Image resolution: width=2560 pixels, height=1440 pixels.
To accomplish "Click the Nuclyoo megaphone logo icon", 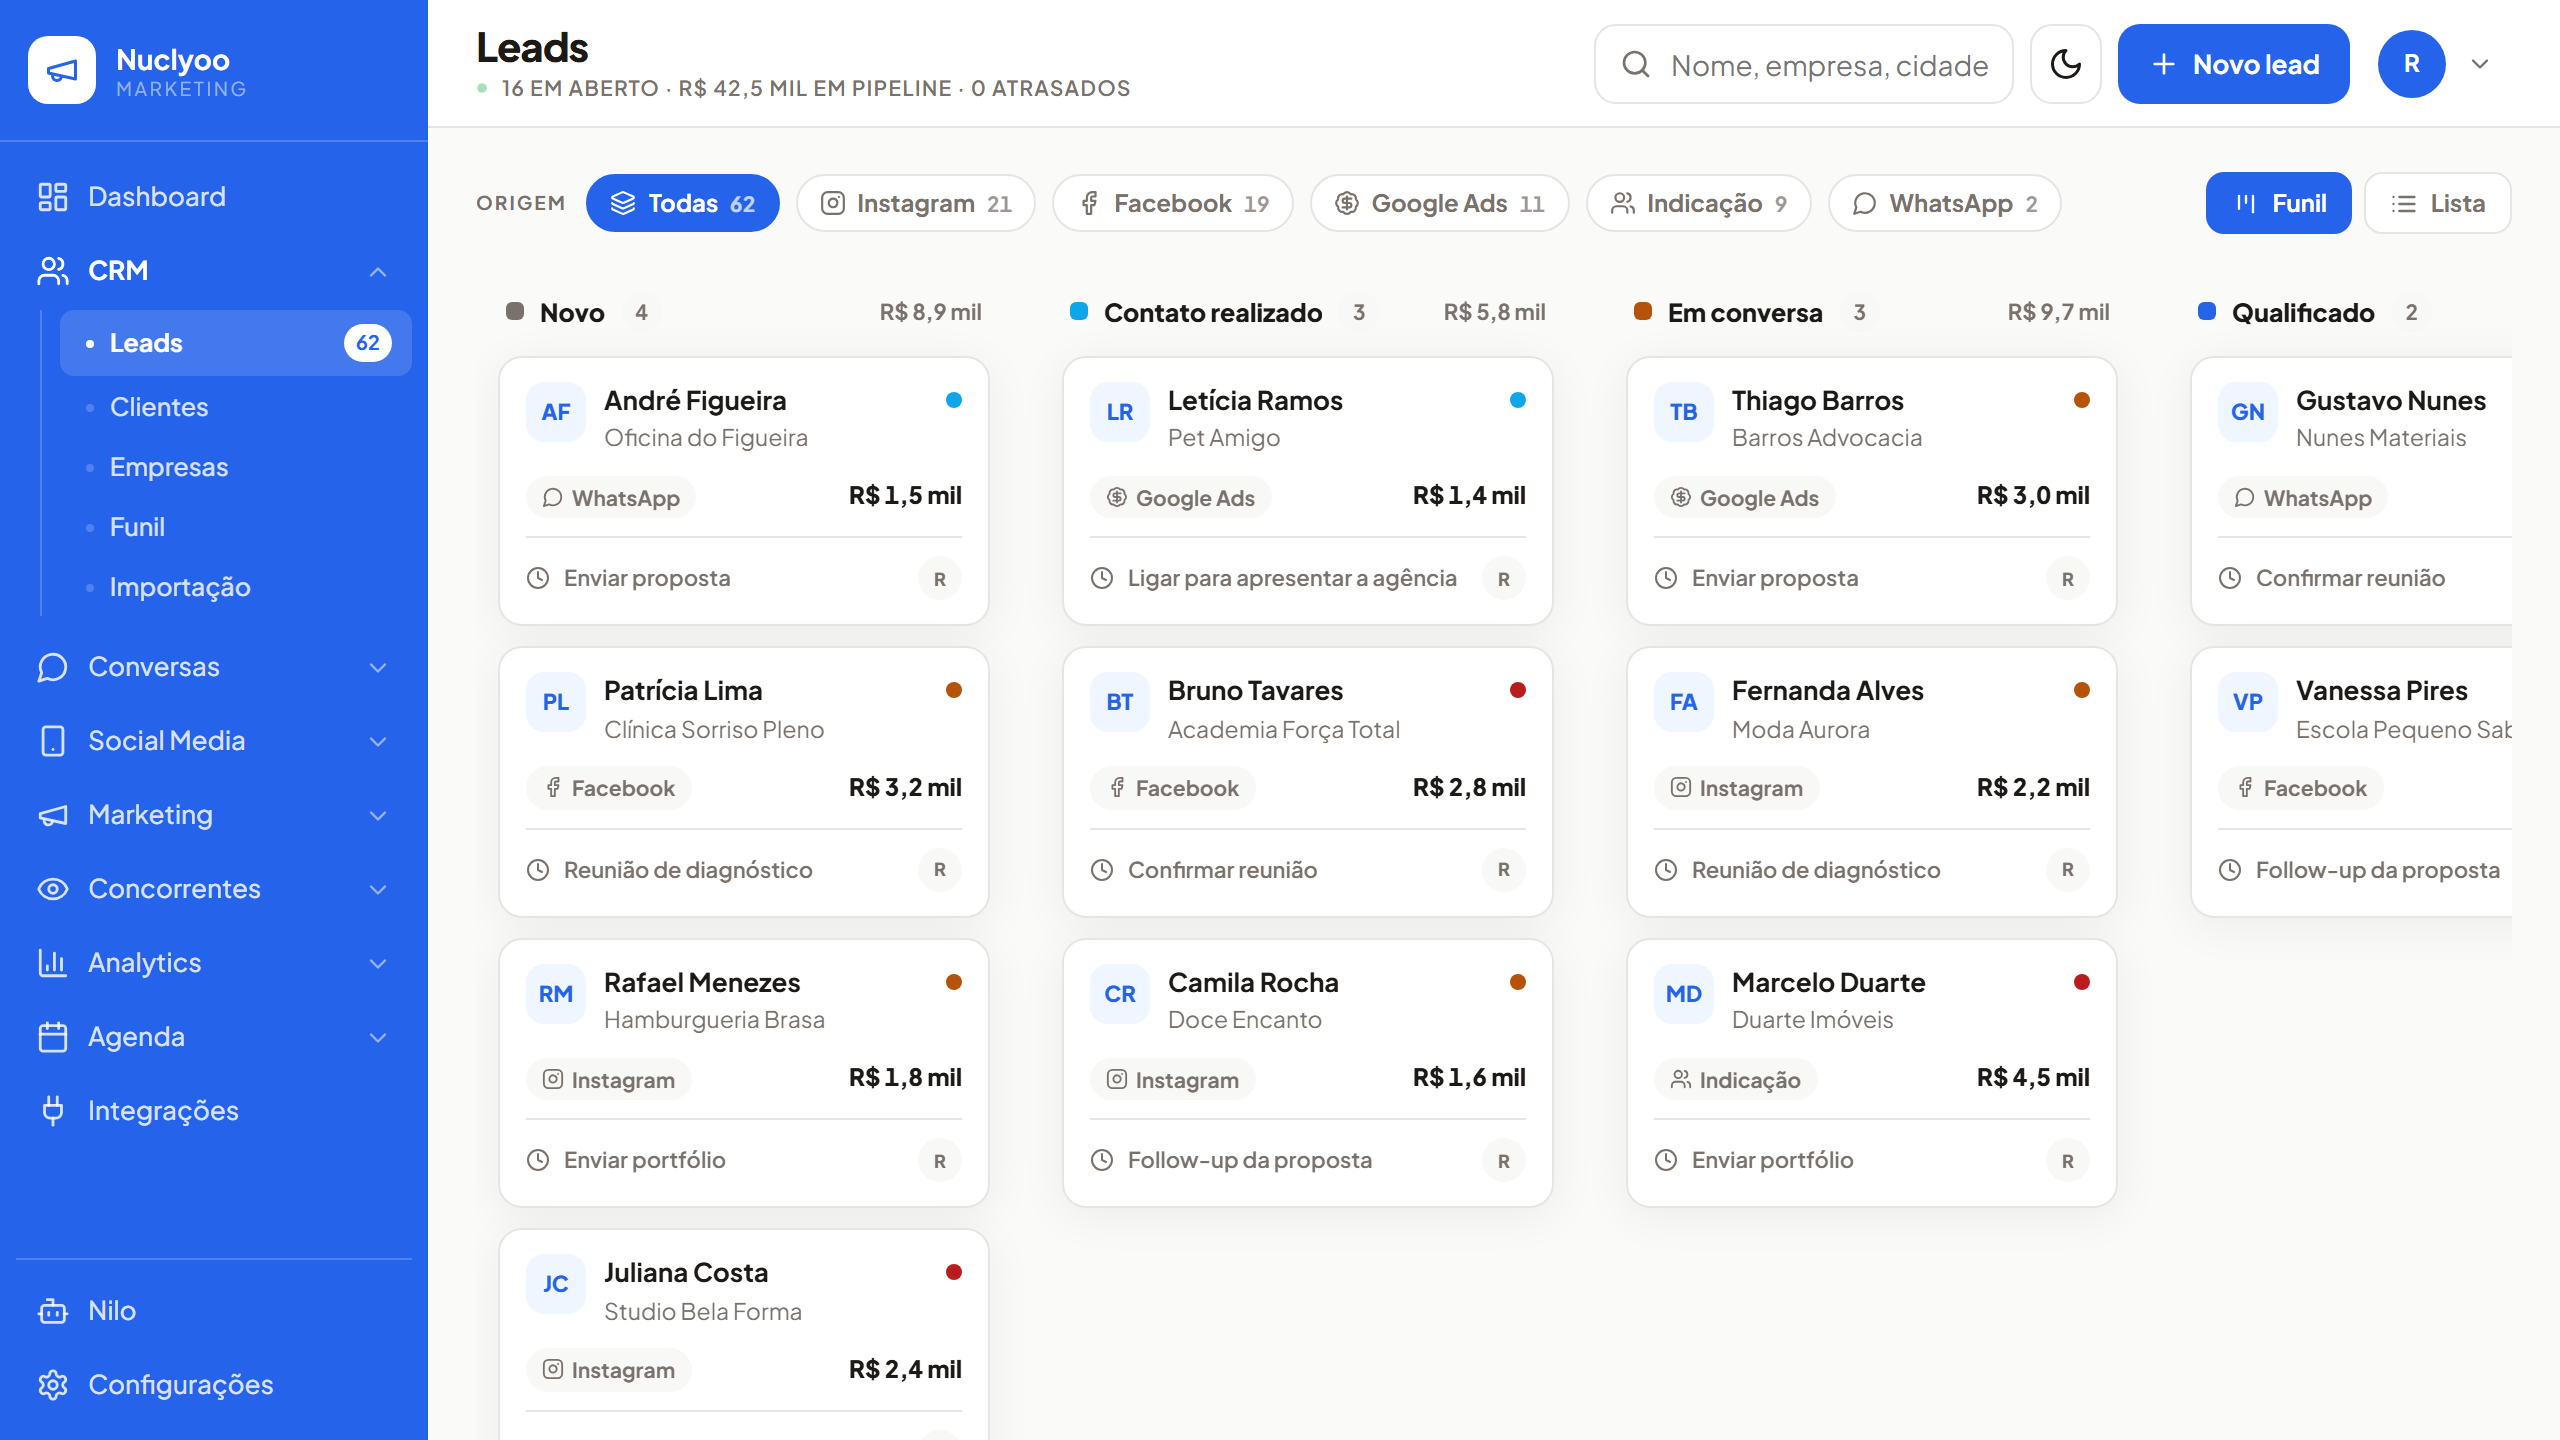I will click(x=62, y=70).
